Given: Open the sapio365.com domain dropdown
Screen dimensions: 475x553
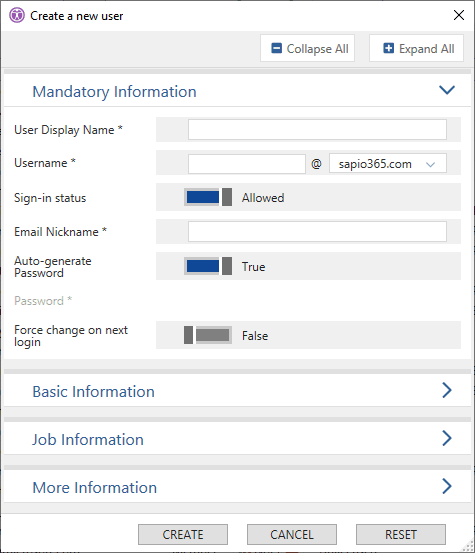Looking at the screenshot, I should (x=388, y=164).
